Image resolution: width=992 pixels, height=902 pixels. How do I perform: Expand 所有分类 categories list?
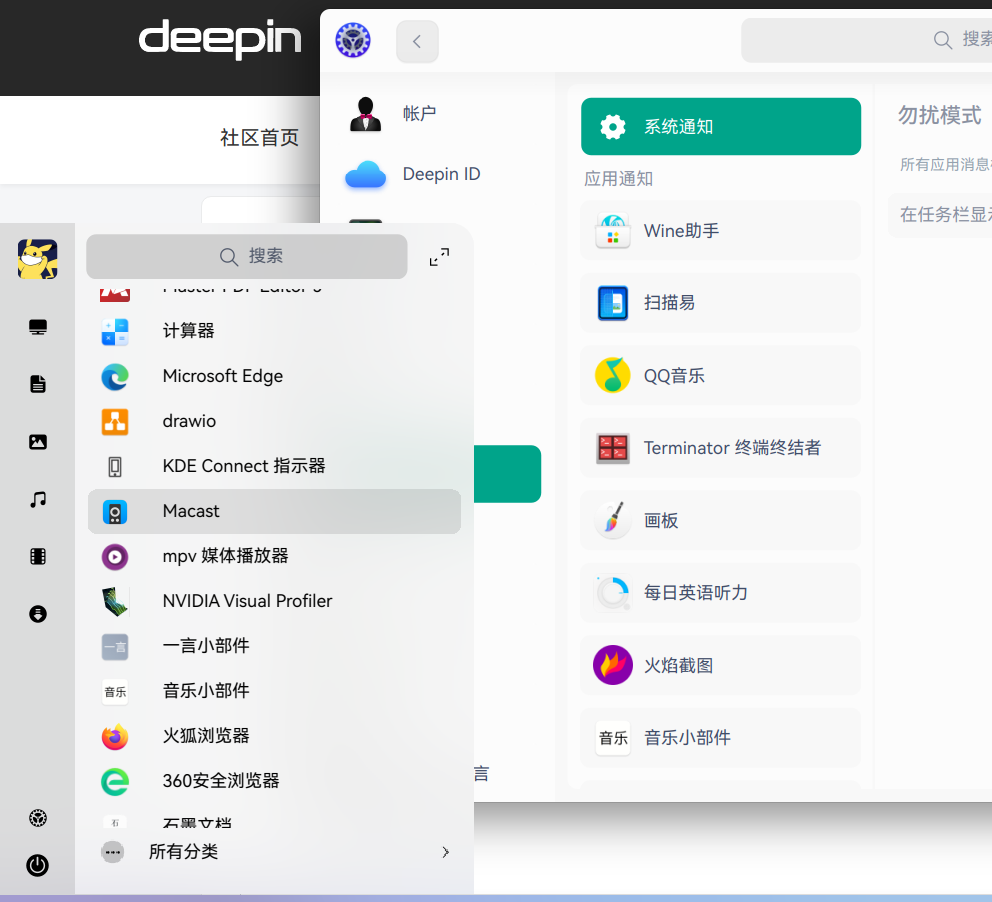tap(274, 852)
